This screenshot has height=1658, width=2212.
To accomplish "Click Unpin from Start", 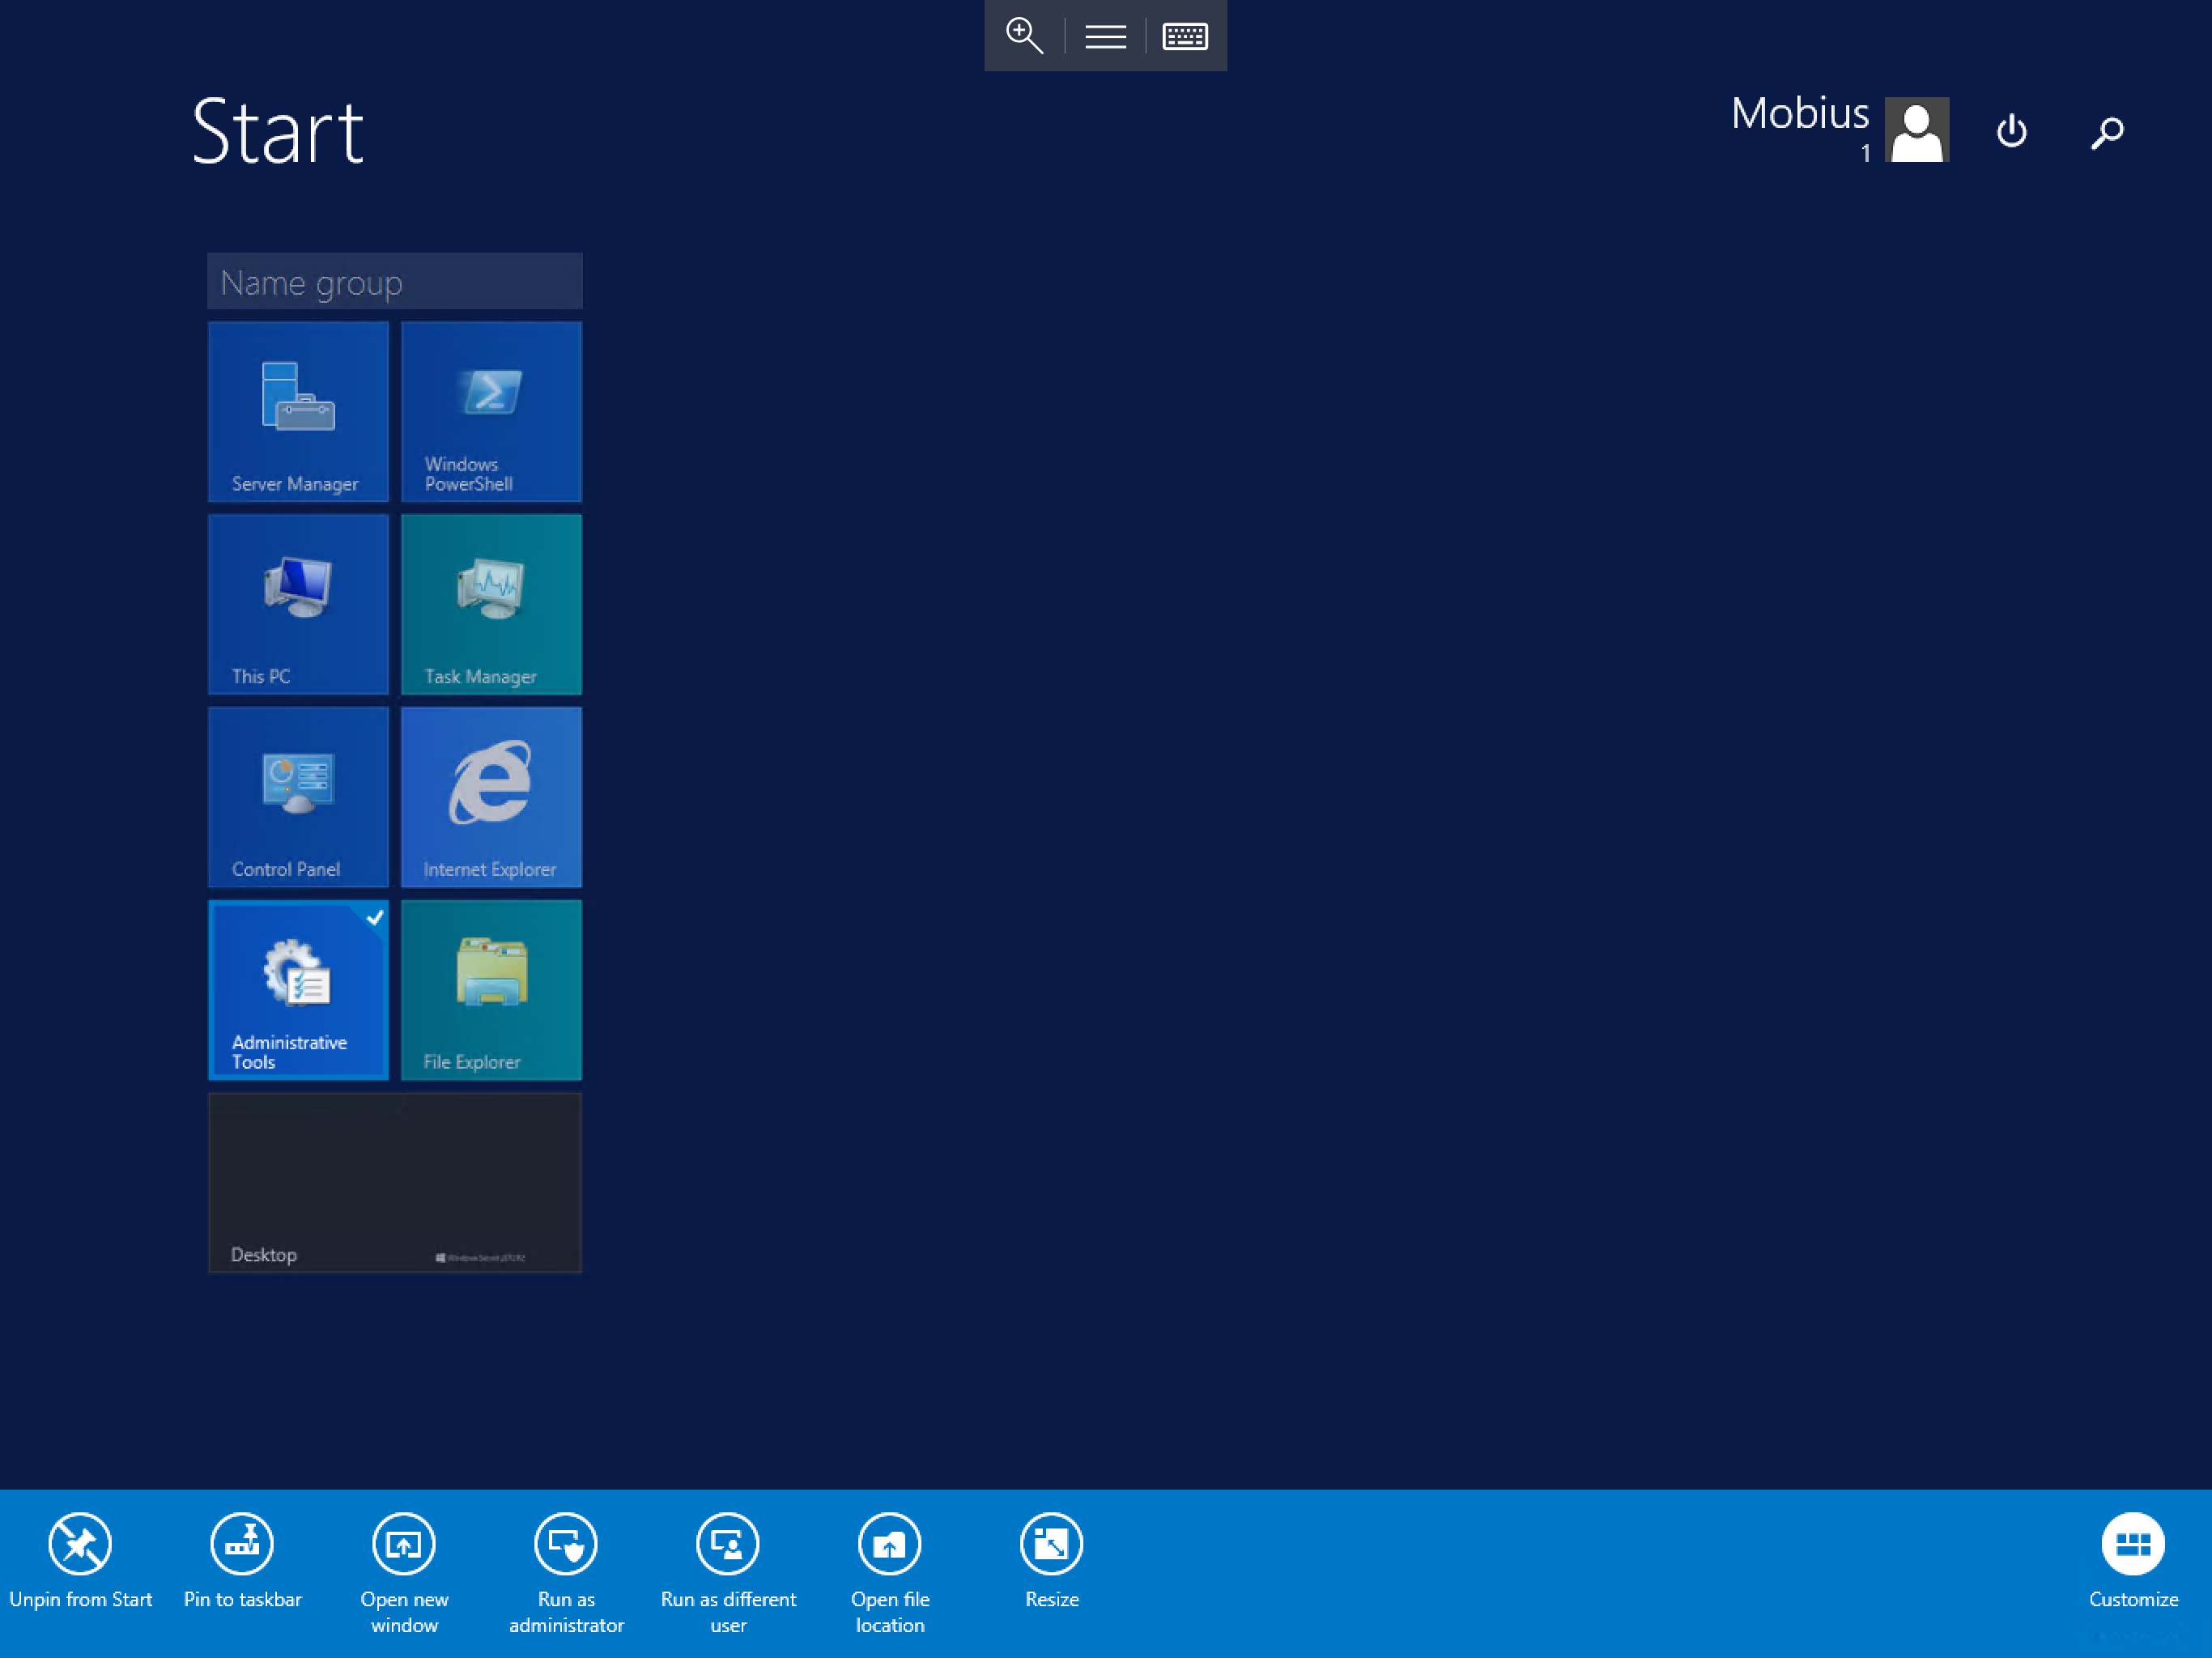I will (x=80, y=1560).
